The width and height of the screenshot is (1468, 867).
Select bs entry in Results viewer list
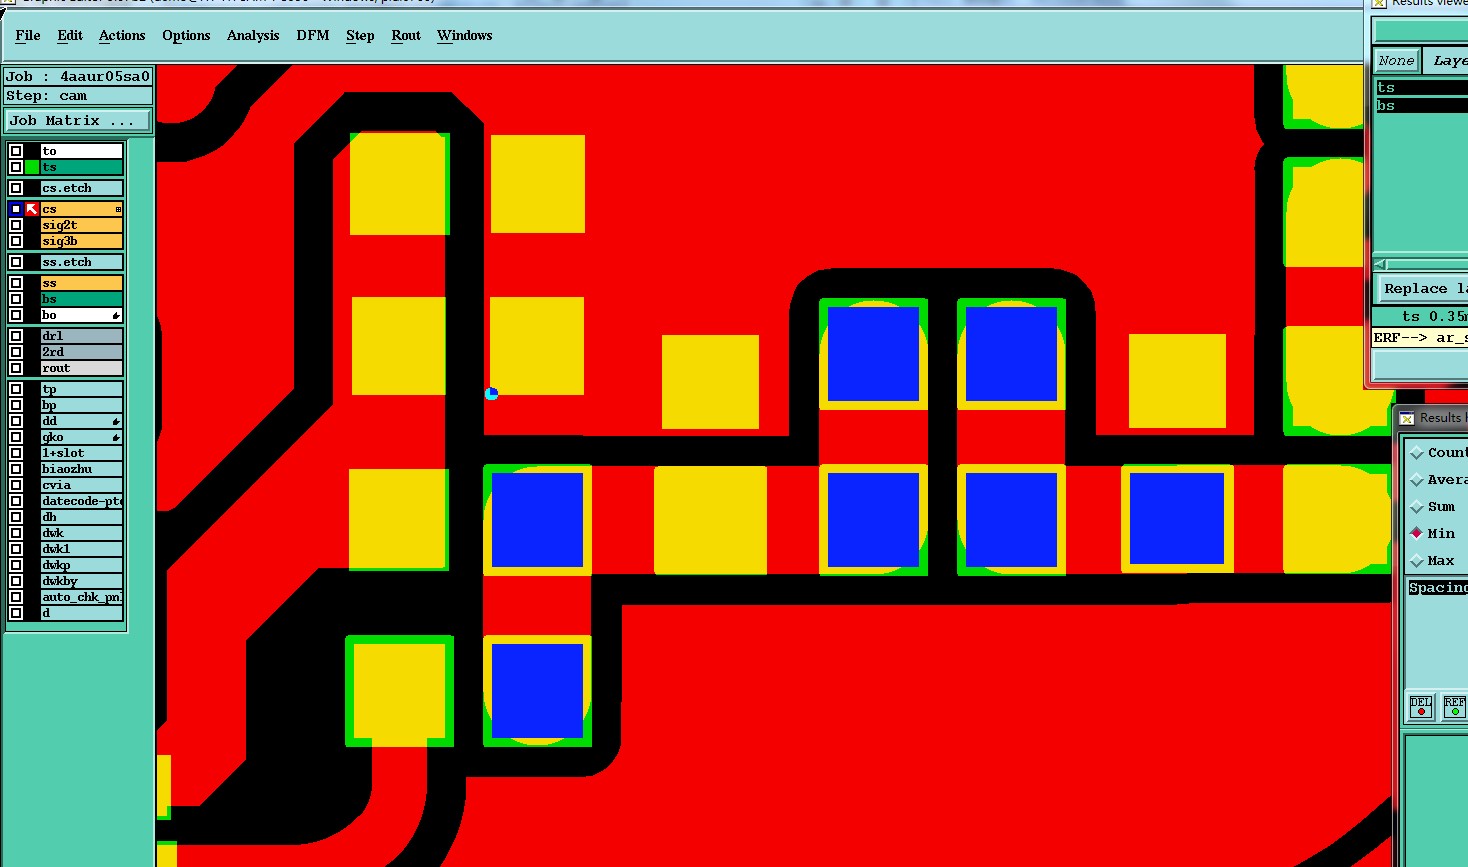click(1421, 106)
